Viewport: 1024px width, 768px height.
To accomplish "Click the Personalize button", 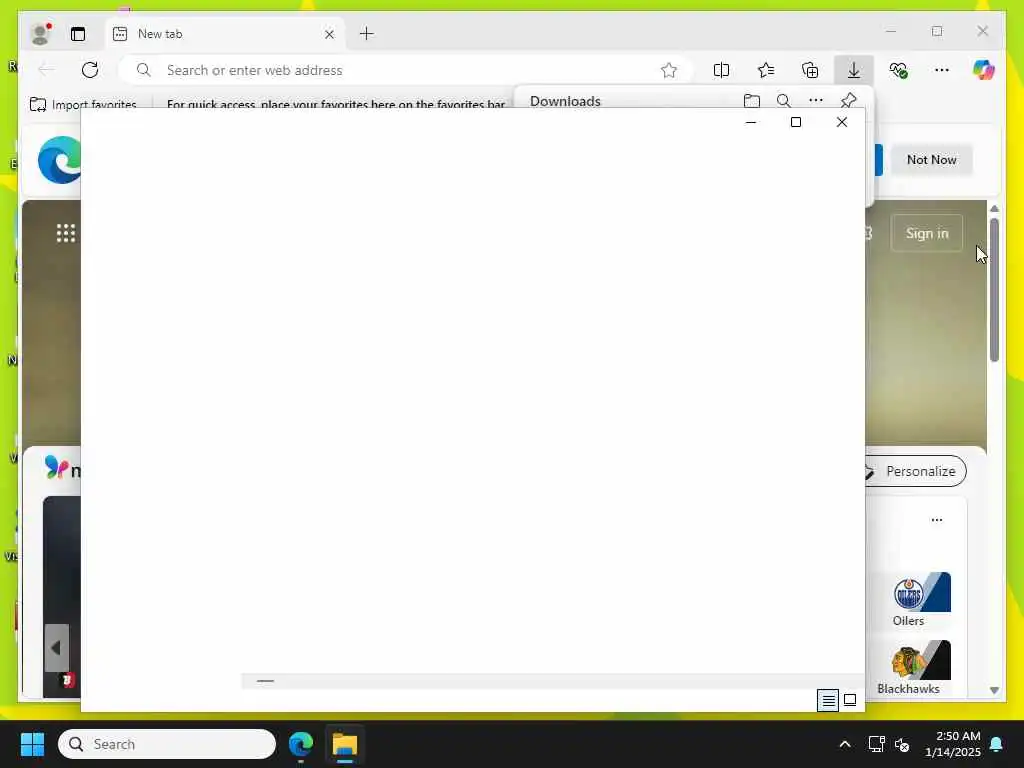I will (915, 471).
